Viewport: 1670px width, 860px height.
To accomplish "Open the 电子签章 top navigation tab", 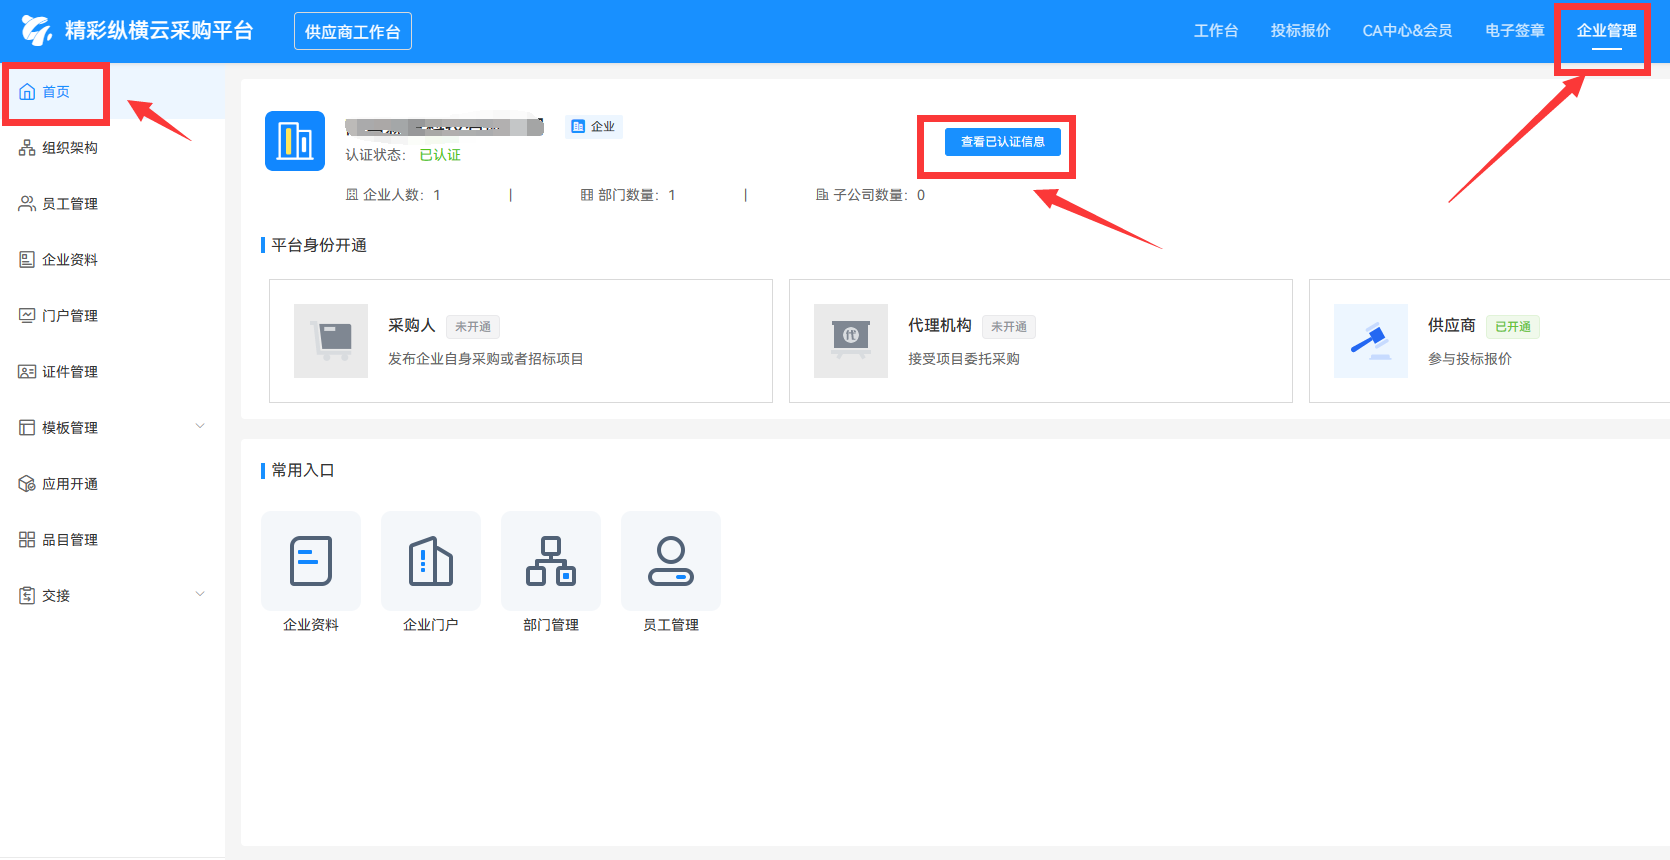I will click(x=1515, y=31).
